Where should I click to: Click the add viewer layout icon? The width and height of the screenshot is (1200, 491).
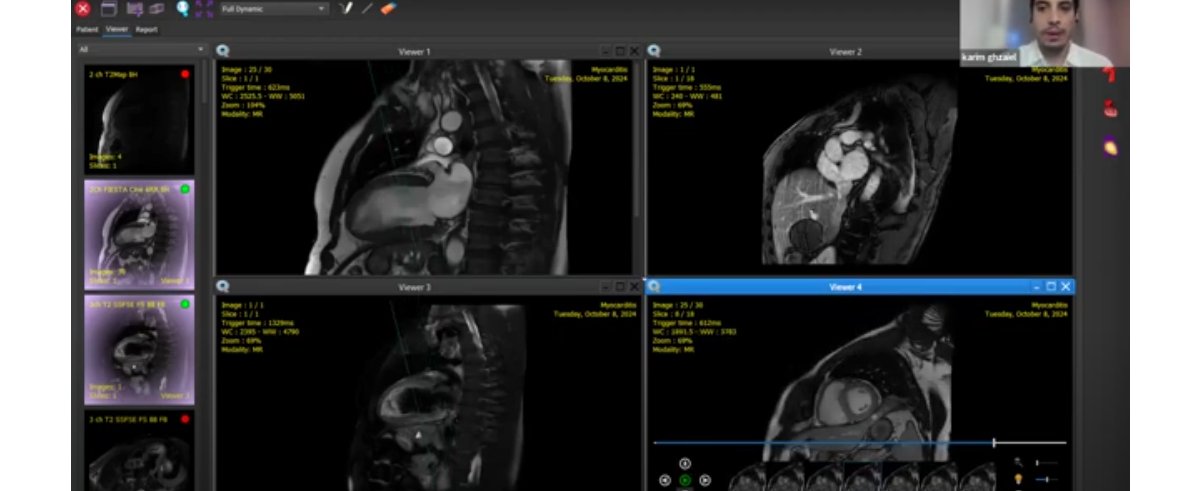pyautogui.click(x=135, y=8)
